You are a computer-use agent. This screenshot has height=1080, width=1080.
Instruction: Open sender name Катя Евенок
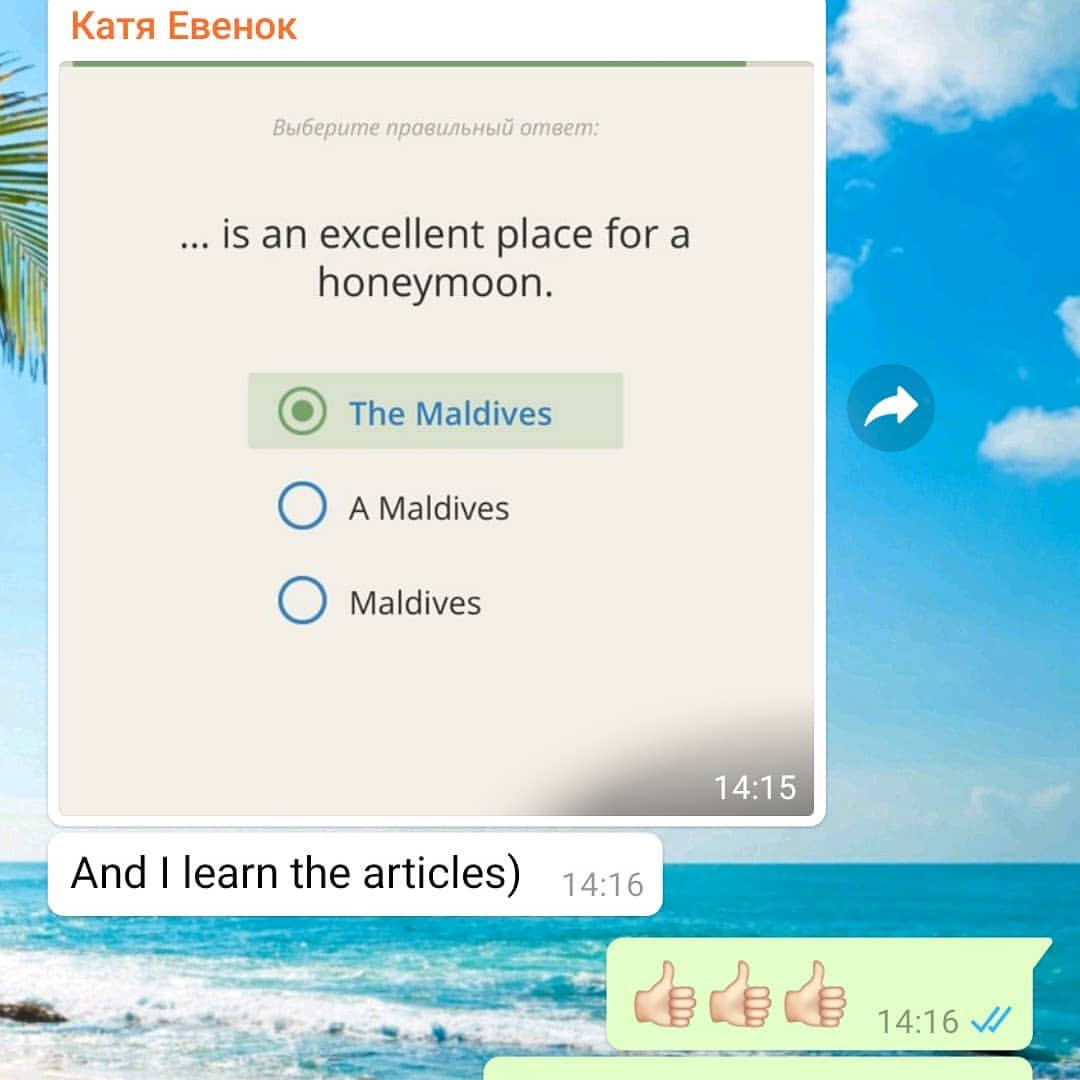(x=183, y=27)
